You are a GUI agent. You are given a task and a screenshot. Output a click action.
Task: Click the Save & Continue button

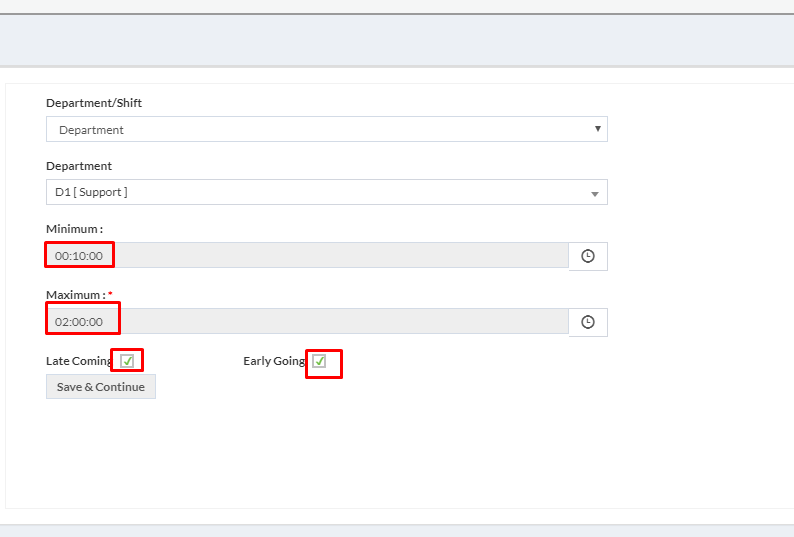(101, 387)
